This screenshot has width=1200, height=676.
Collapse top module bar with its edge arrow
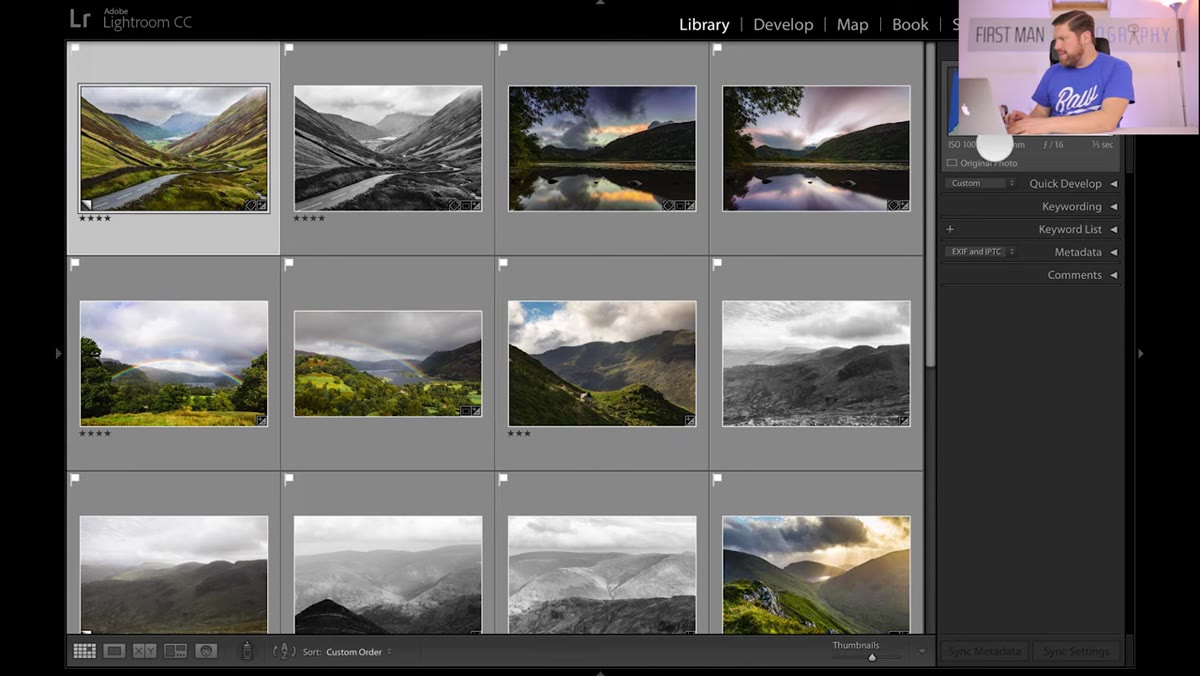[600, 3]
